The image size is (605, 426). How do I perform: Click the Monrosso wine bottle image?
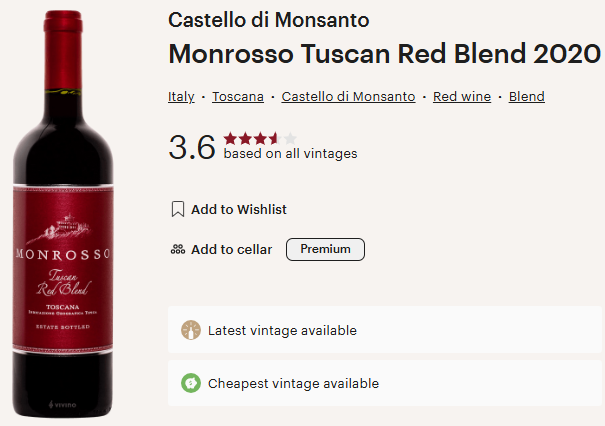[63, 214]
